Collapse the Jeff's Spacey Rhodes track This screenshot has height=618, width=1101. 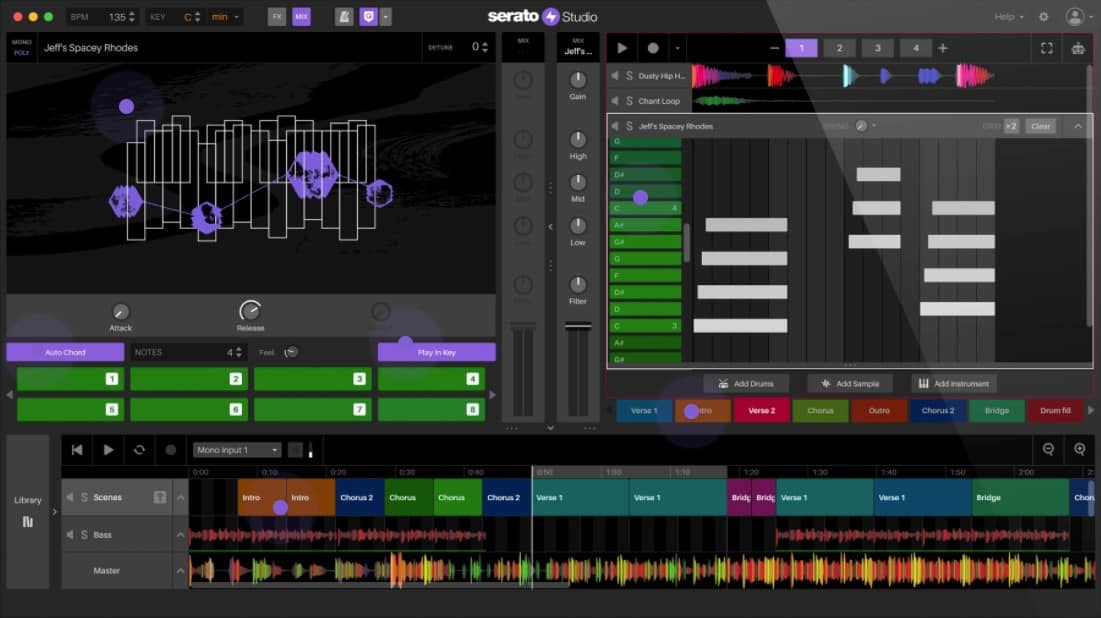point(1078,126)
